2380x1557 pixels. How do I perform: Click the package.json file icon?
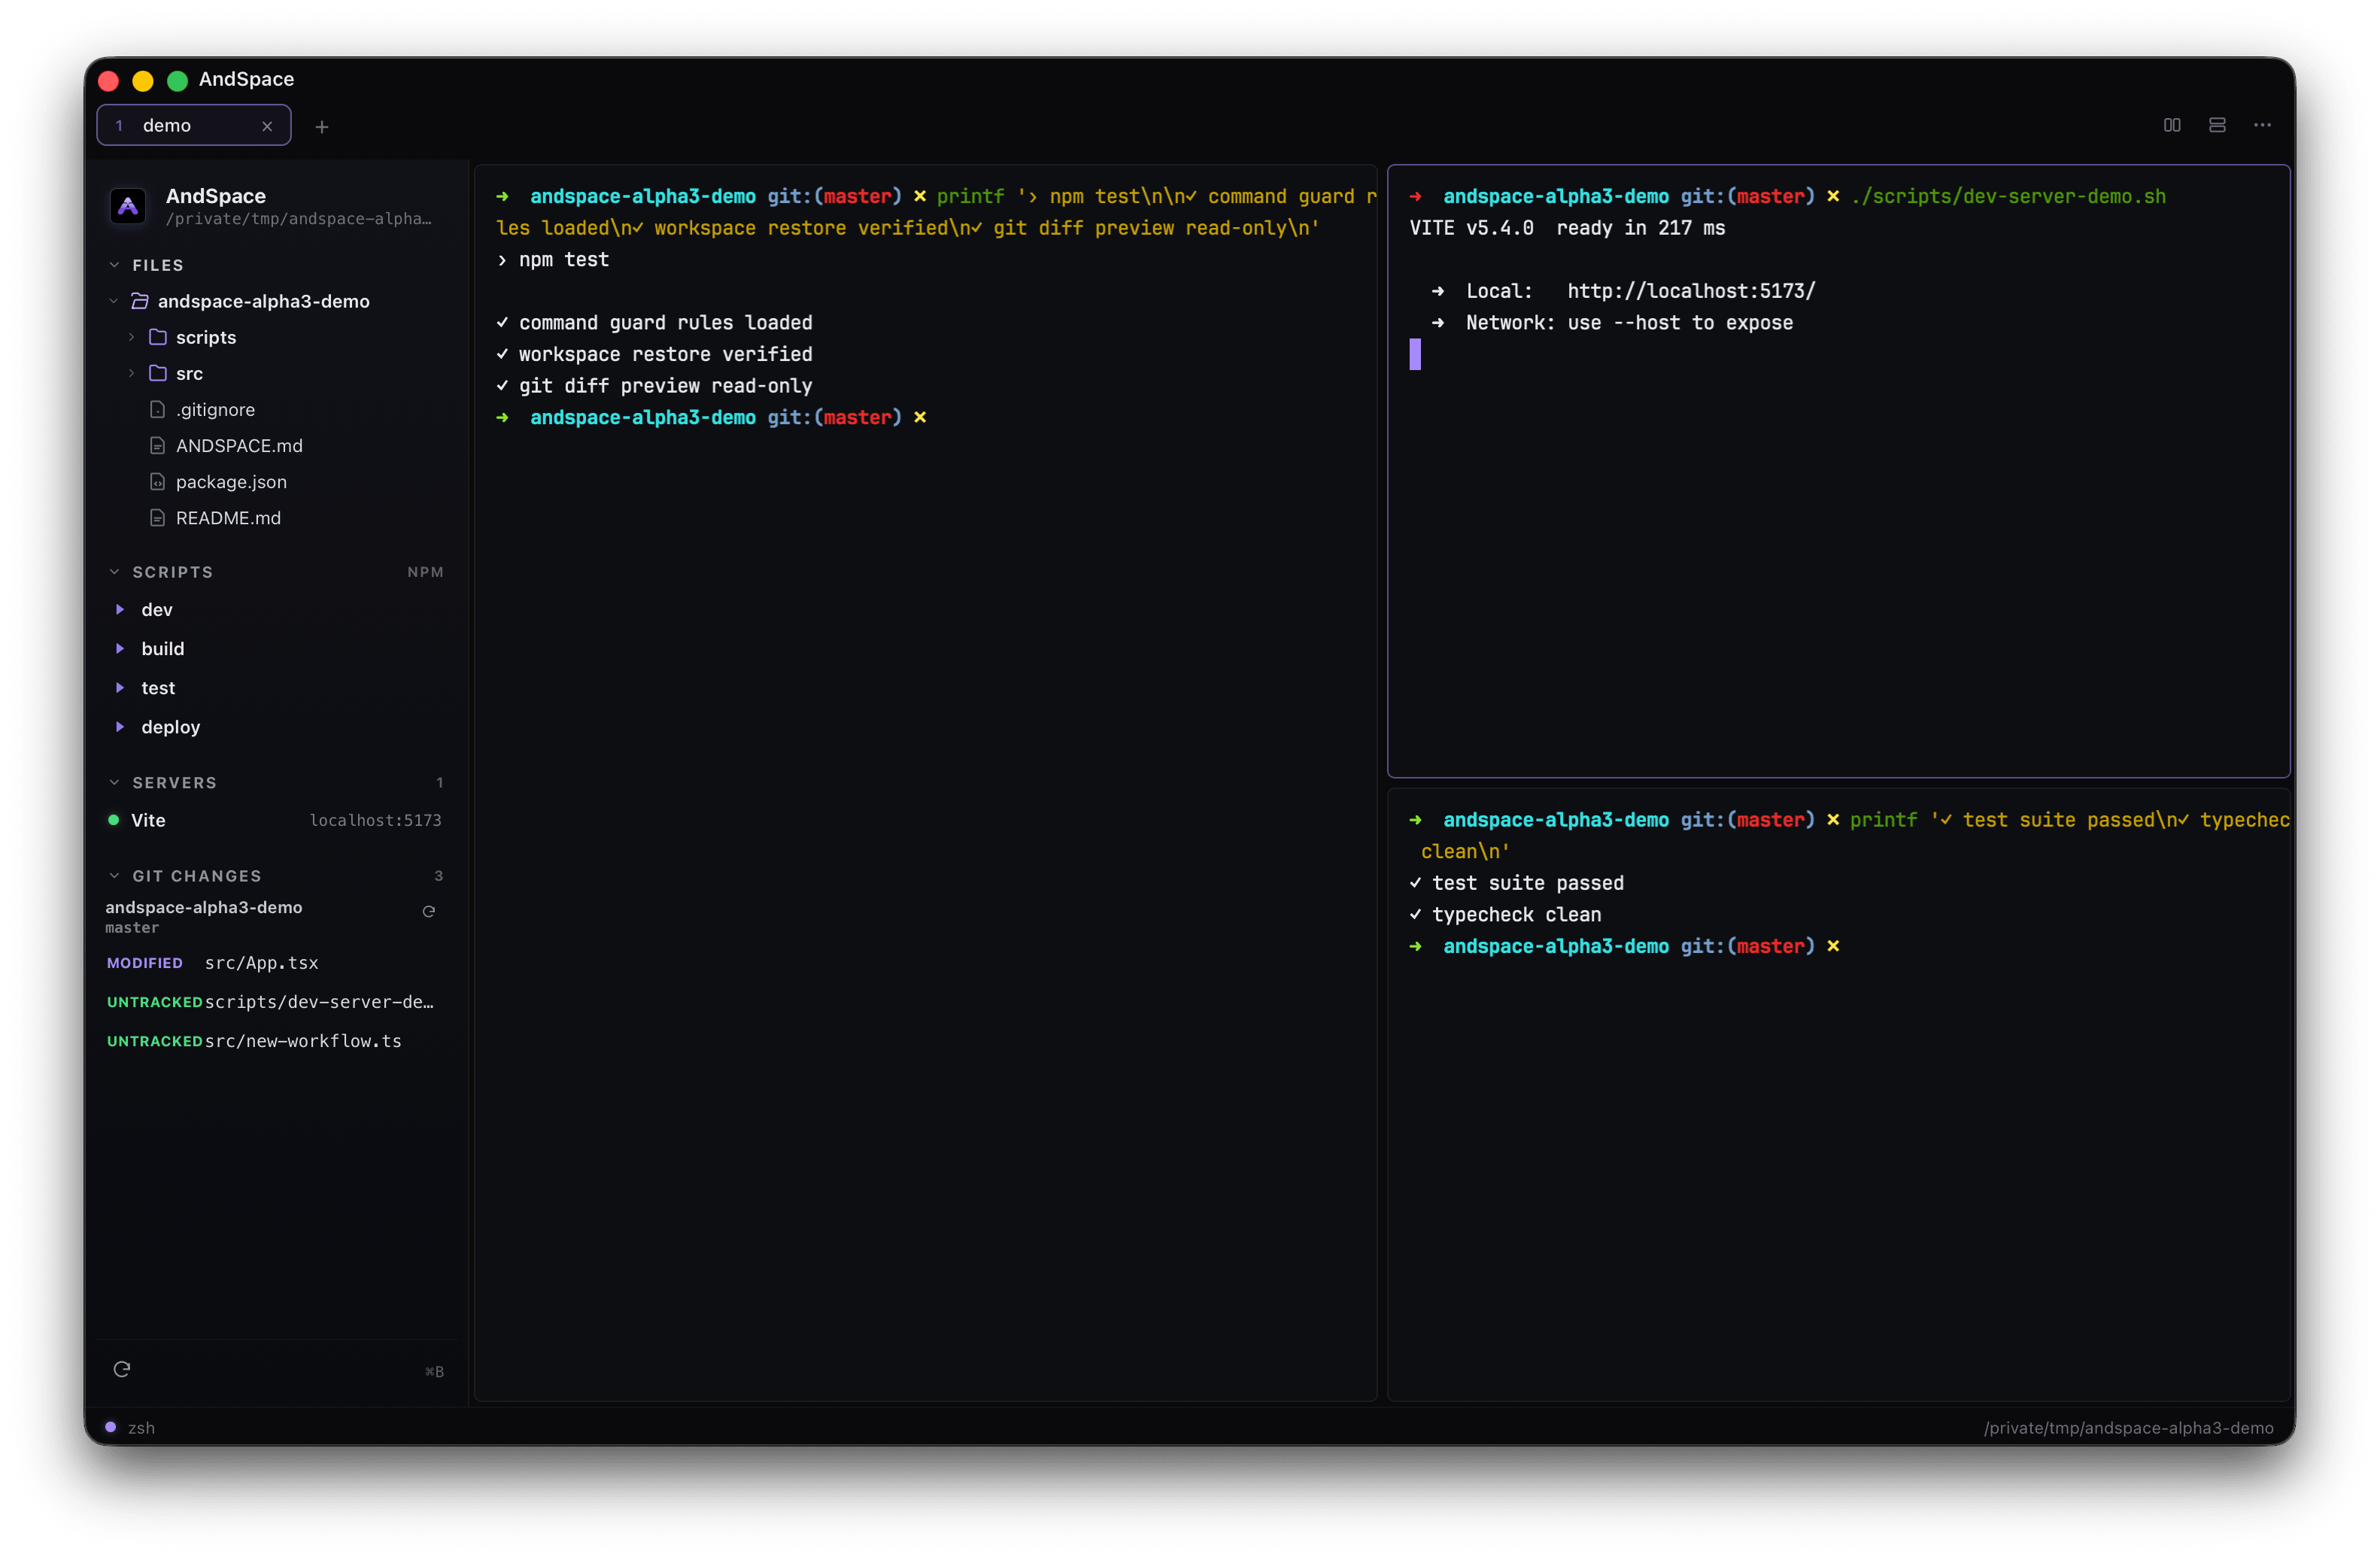click(x=157, y=482)
